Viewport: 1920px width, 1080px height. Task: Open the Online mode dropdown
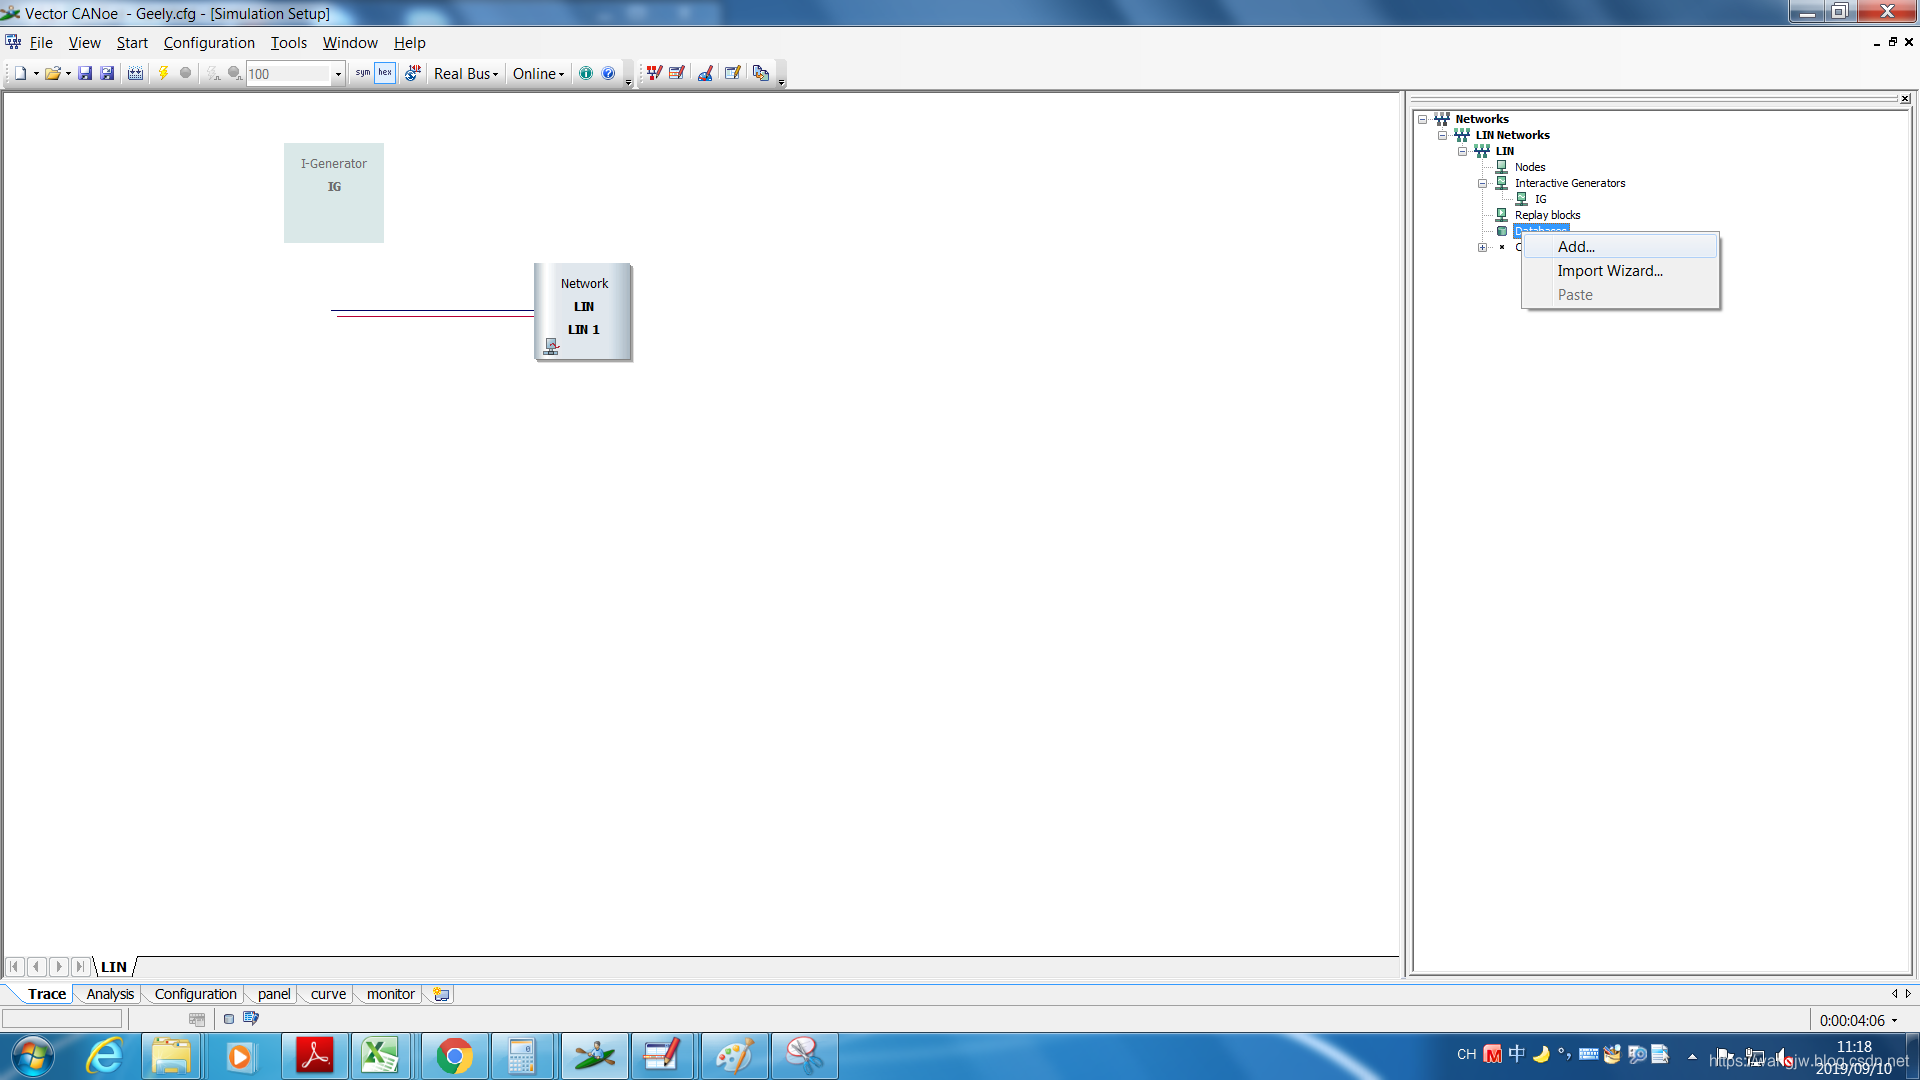pyautogui.click(x=538, y=74)
